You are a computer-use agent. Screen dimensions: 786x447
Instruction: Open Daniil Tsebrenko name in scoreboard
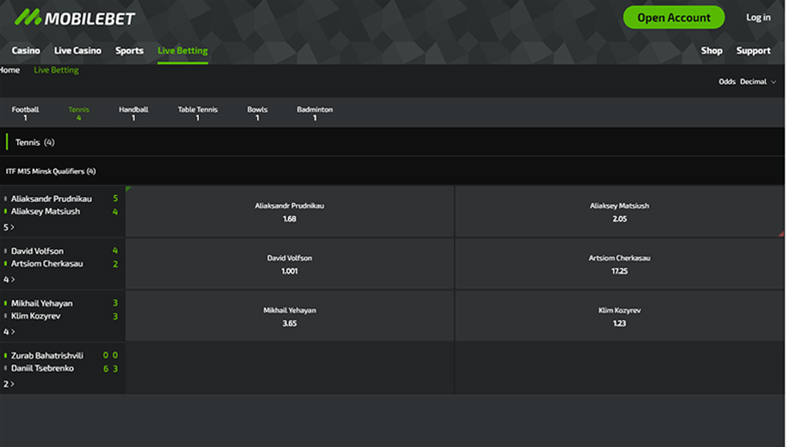(43, 368)
